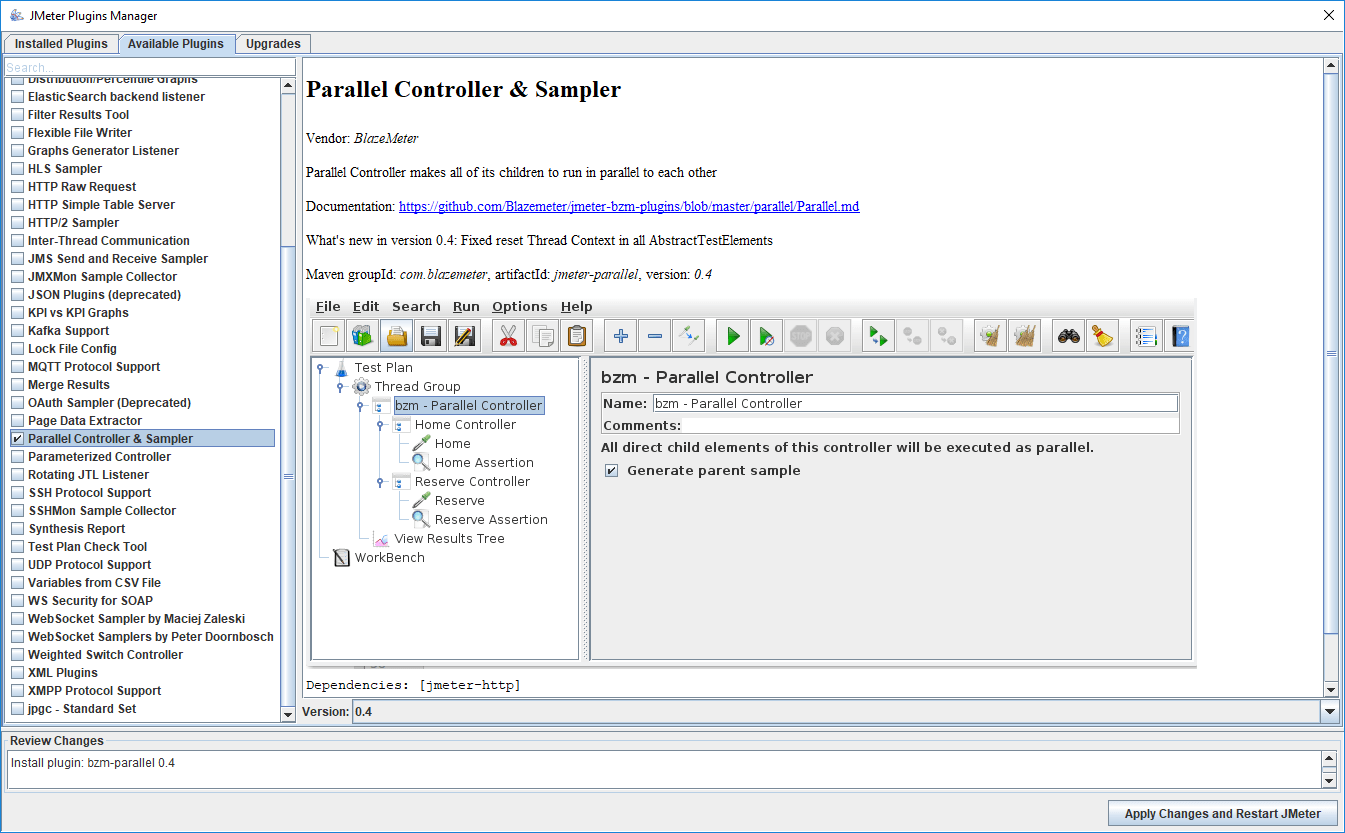Open the Options menu in JMeter

[520, 306]
